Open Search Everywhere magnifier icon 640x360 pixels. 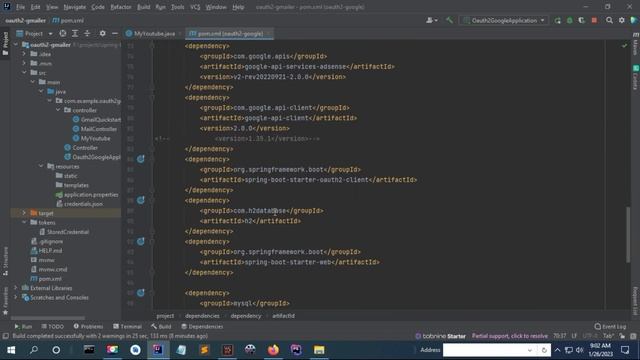point(609,20)
